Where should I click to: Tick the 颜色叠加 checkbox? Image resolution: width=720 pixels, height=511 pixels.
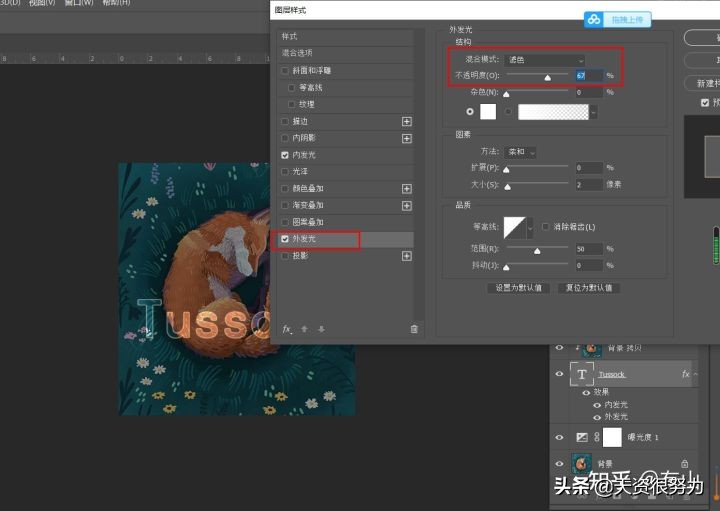[285, 188]
